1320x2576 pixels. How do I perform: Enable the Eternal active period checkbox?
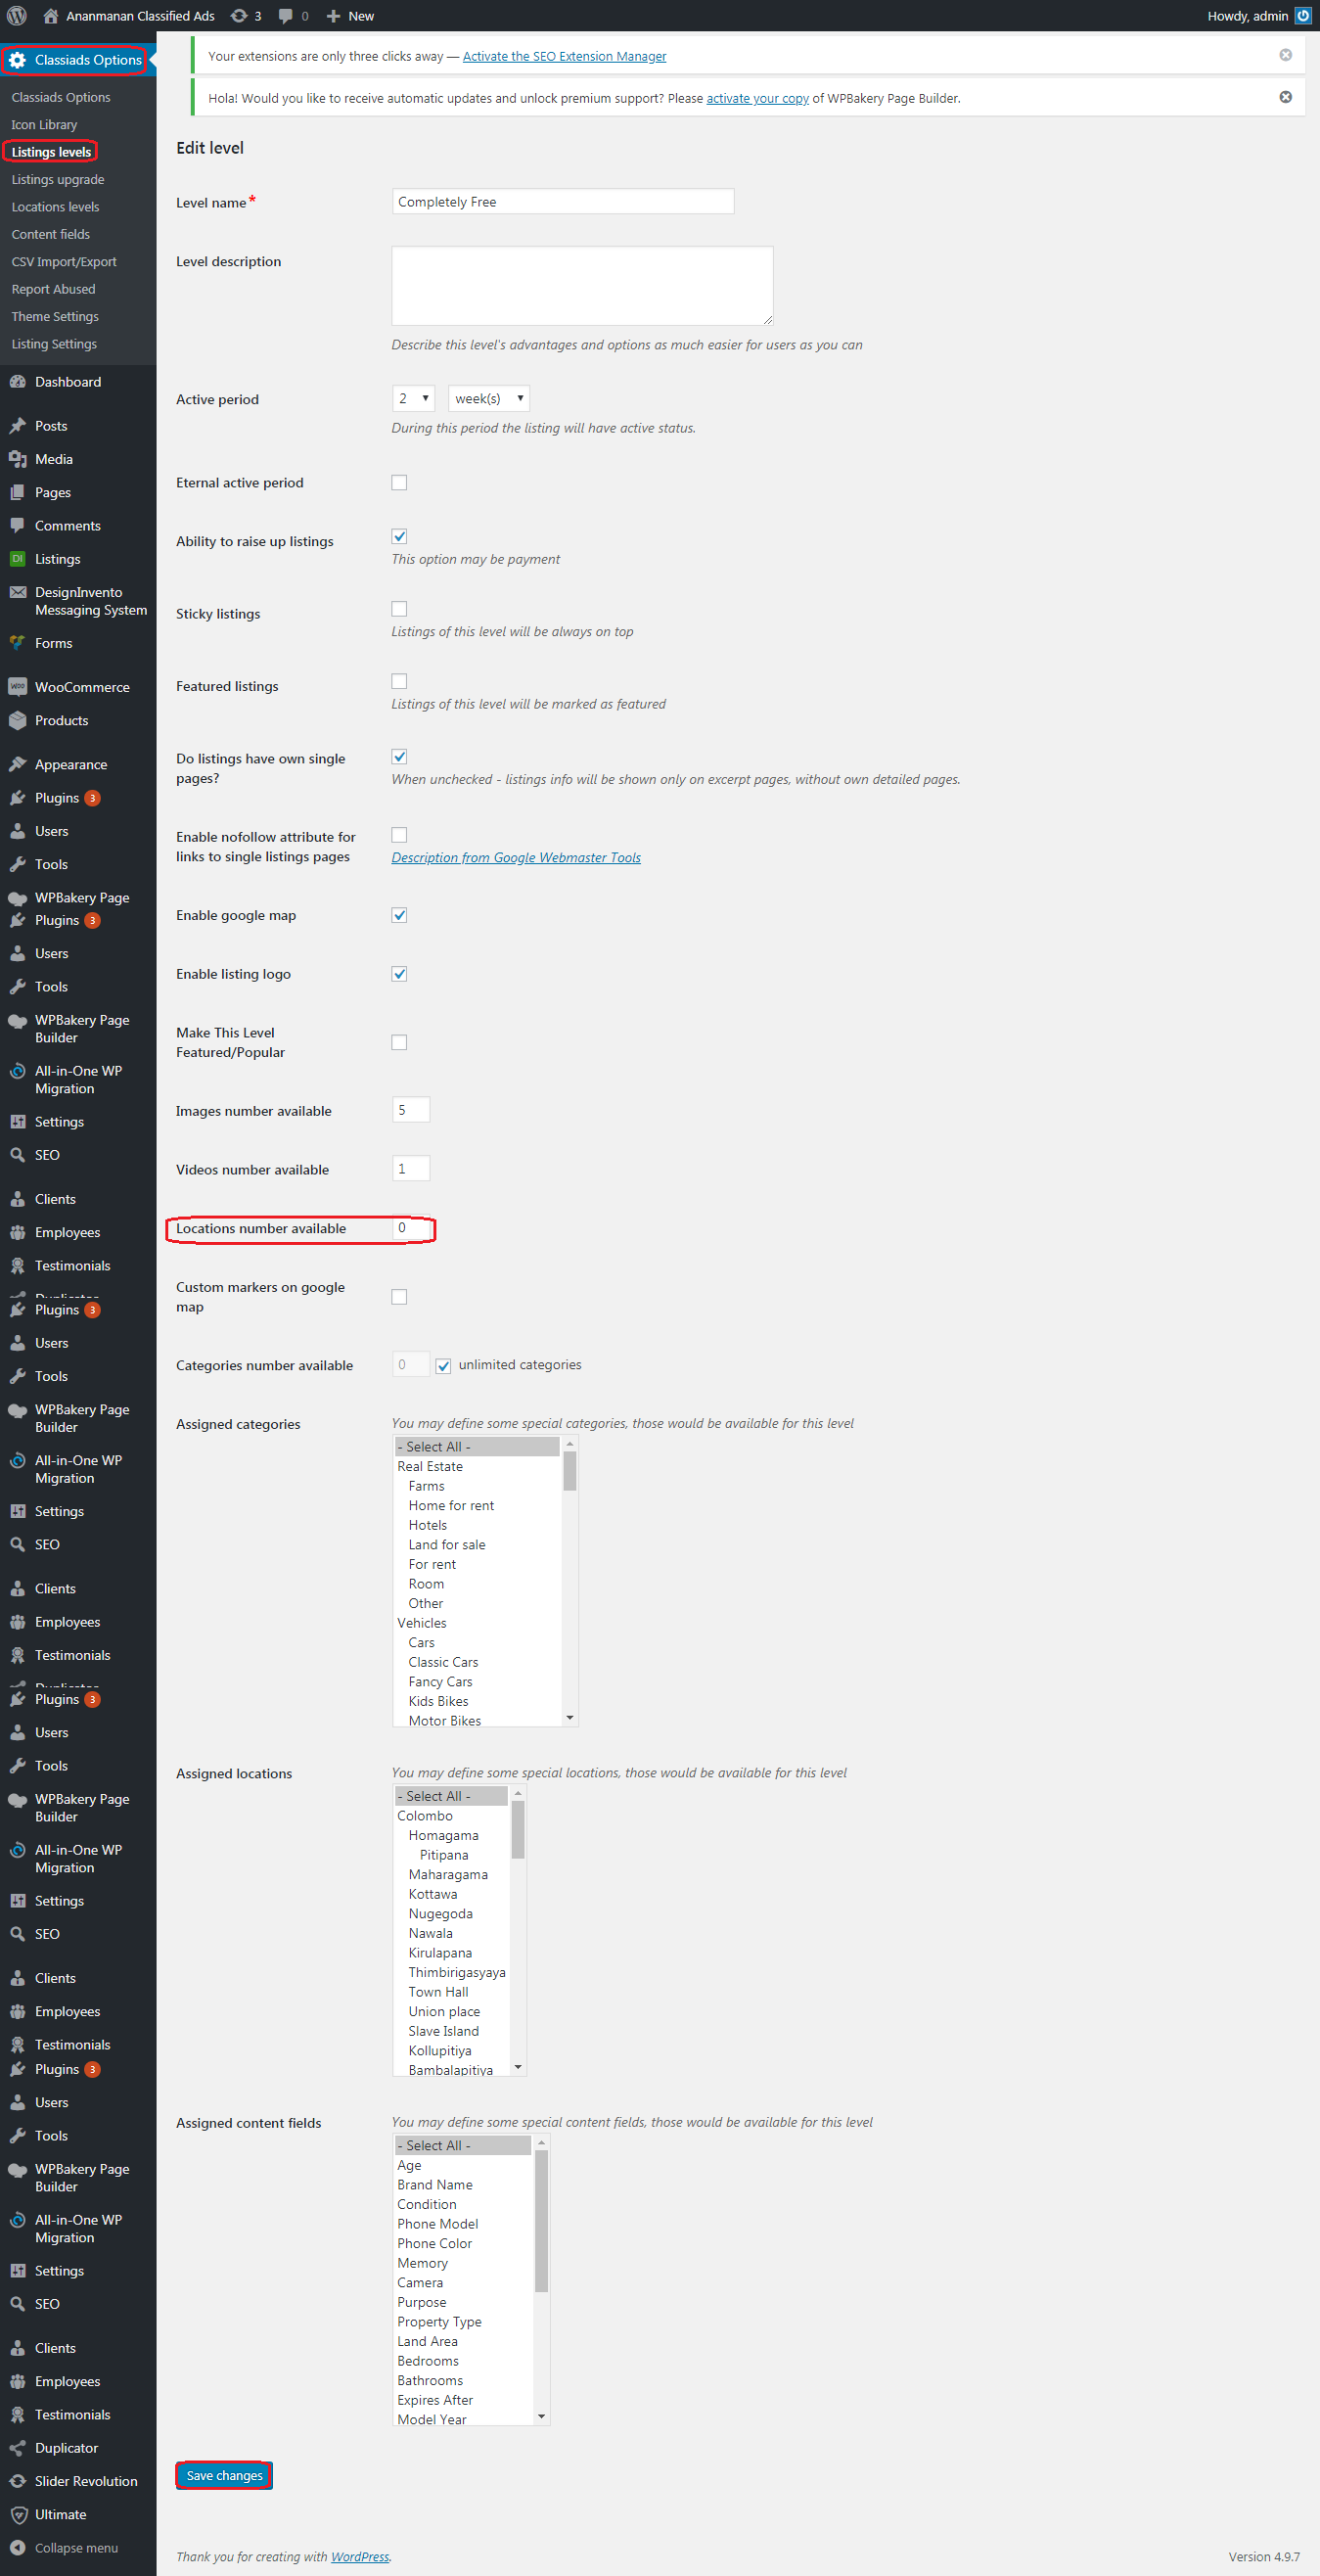tap(399, 483)
